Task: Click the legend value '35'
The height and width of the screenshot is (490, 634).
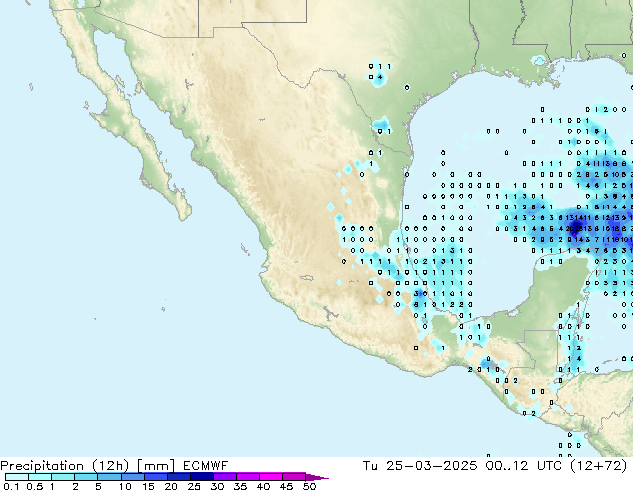Action: pos(240,486)
